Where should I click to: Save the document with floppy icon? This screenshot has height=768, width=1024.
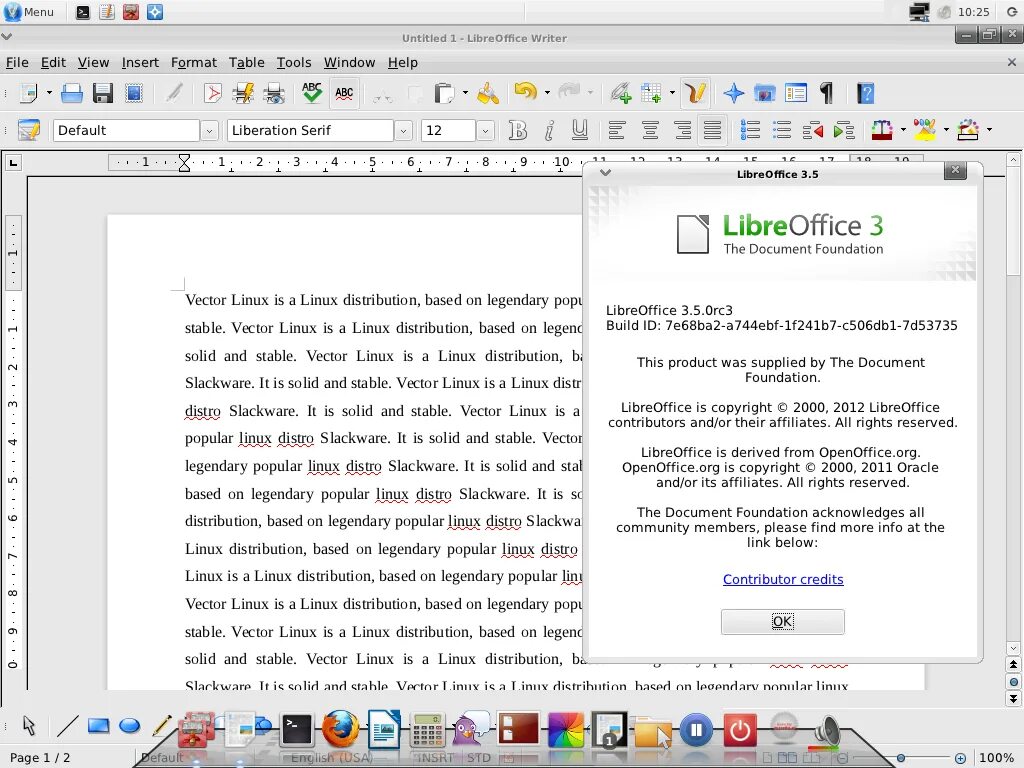103,93
